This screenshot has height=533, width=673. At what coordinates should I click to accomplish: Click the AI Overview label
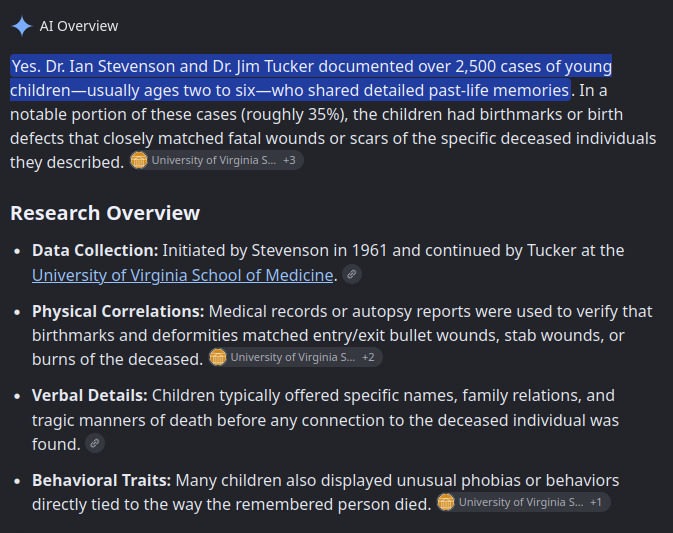pyautogui.click(x=79, y=26)
